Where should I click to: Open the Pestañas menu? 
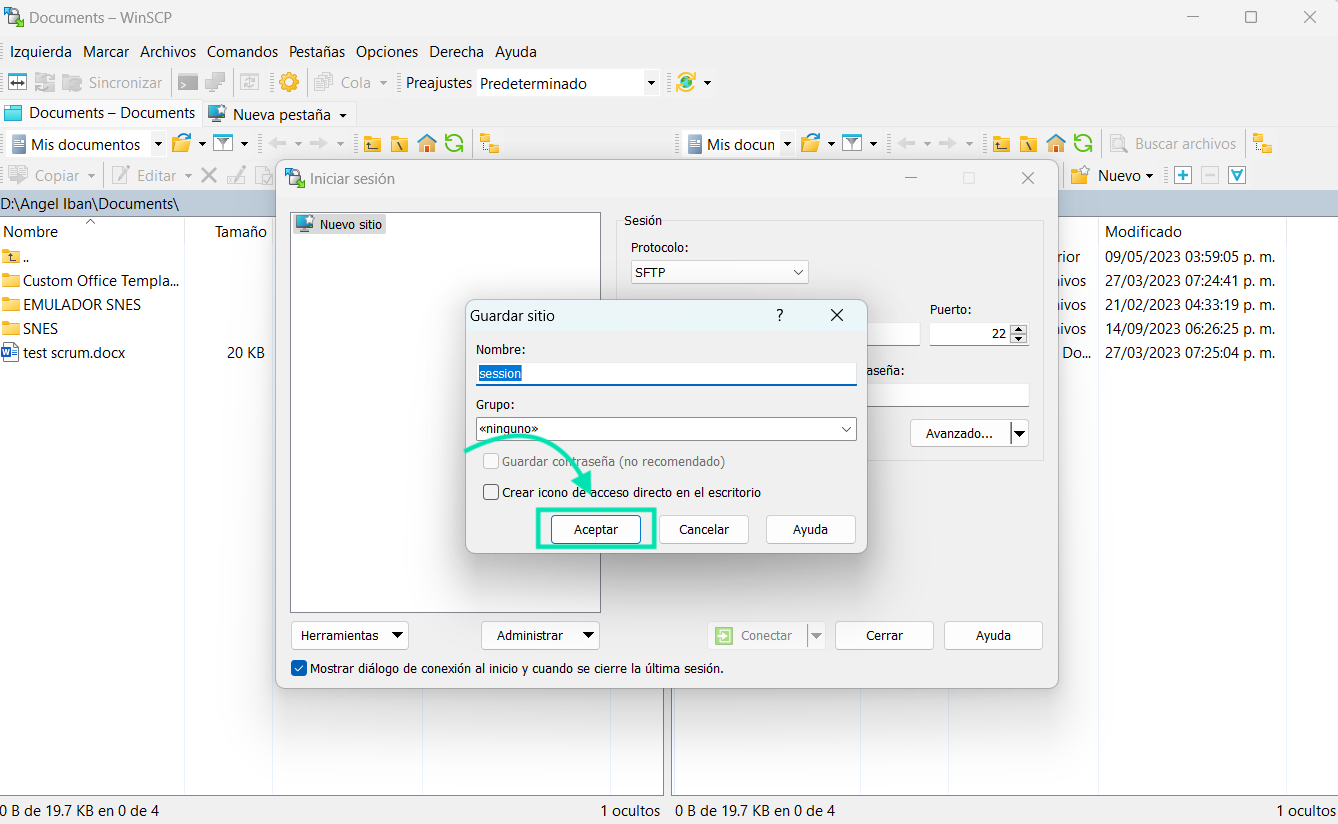(317, 51)
